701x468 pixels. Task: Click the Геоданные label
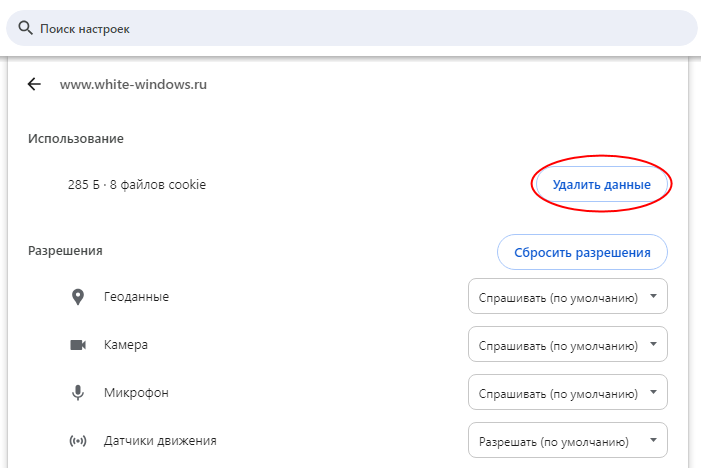click(x=136, y=297)
